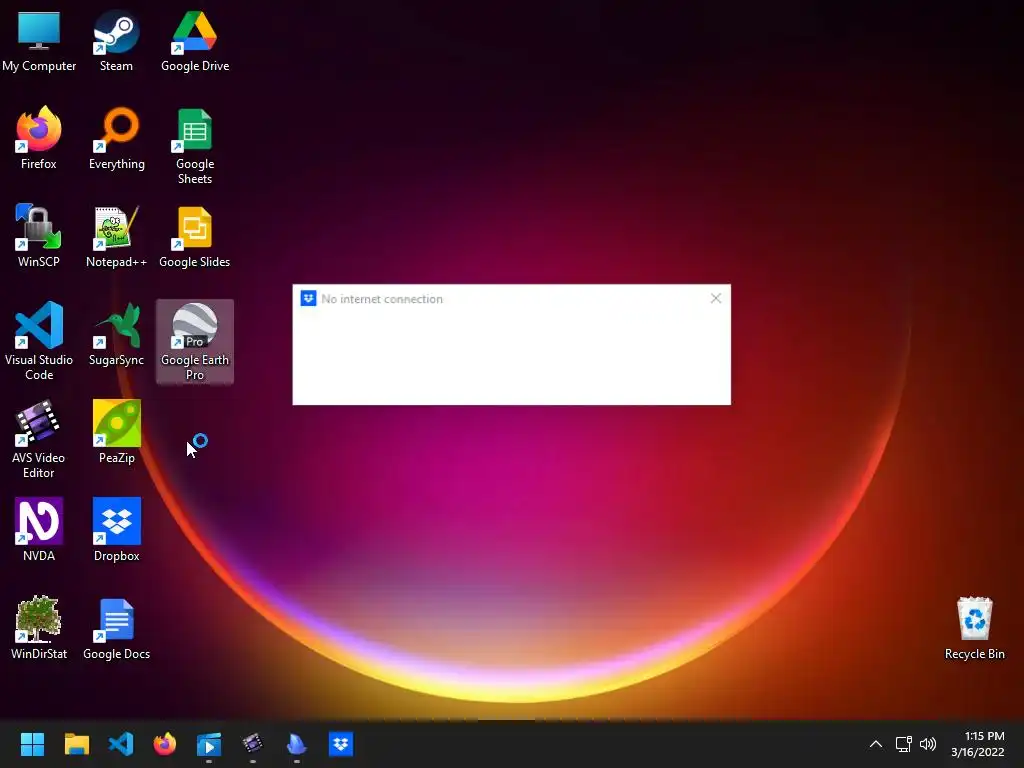
Task: Expand the hidden system tray icons
Action: coord(876,744)
